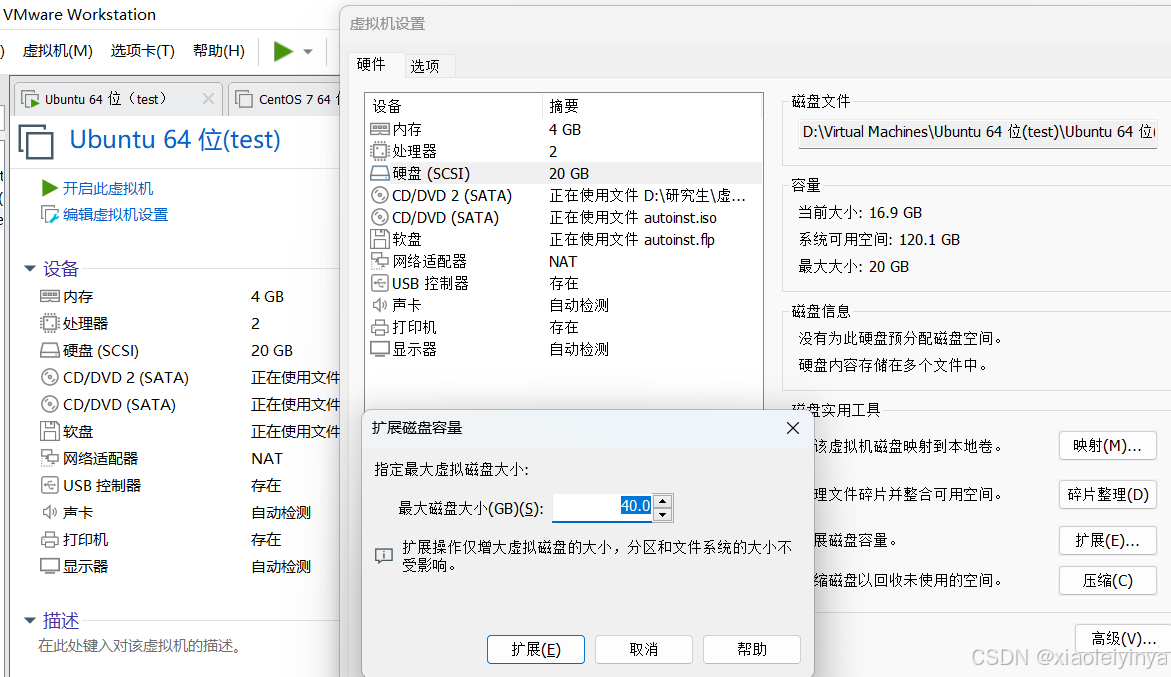
Task: Select 显示器 icon in settings hardware list
Action: [380, 349]
